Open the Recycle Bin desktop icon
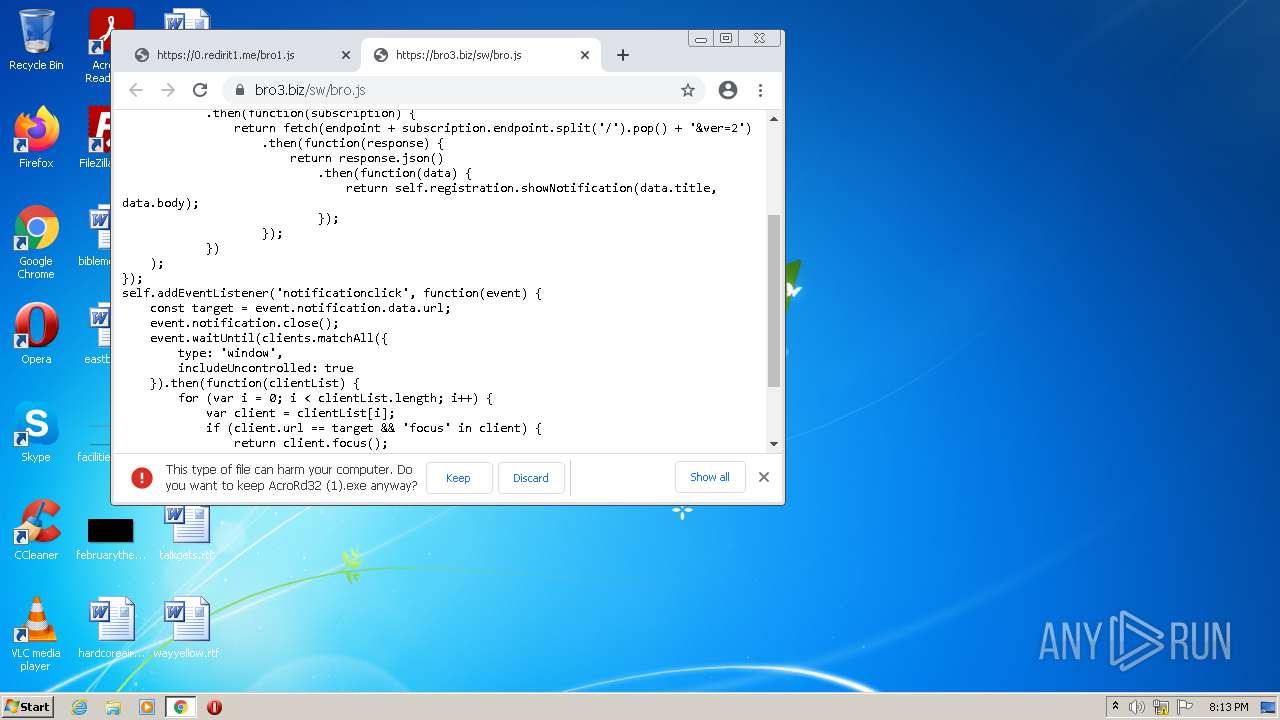The image size is (1280, 720). point(36,40)
